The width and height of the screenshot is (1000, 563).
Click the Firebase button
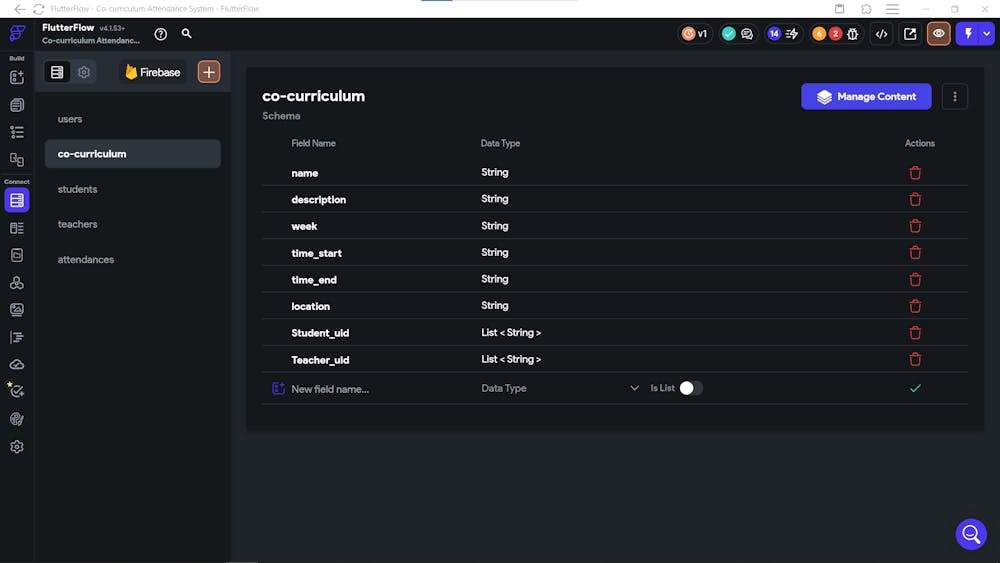pos(153,72)
